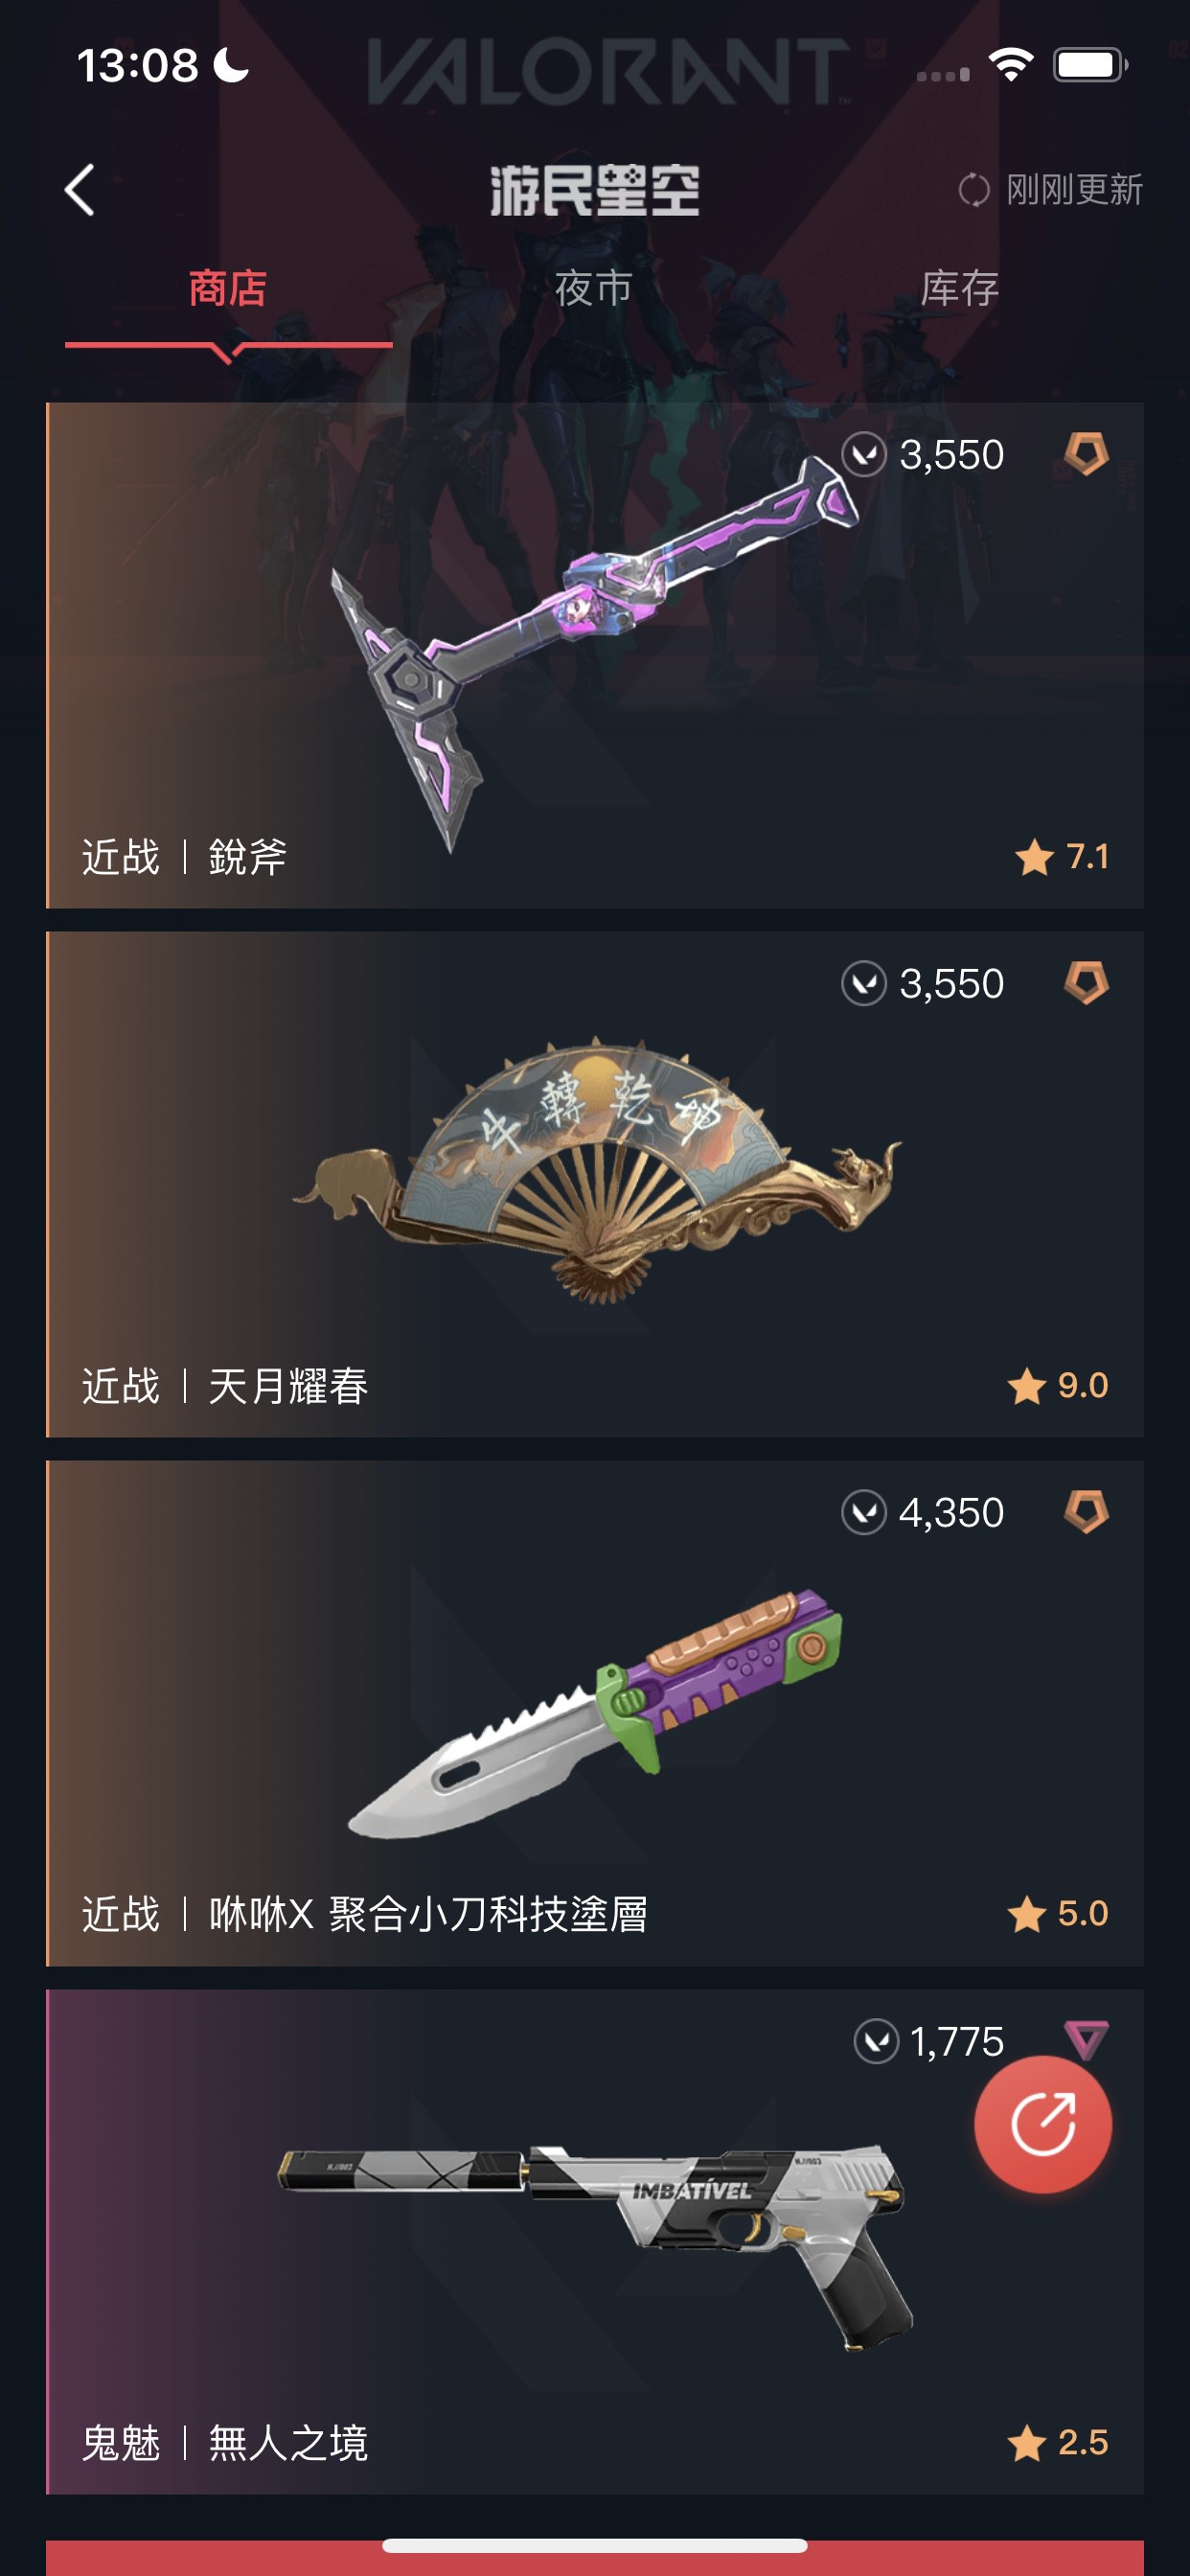Tap the back arrow icon
The image size is (1190, 2576).
pos(80,190)
